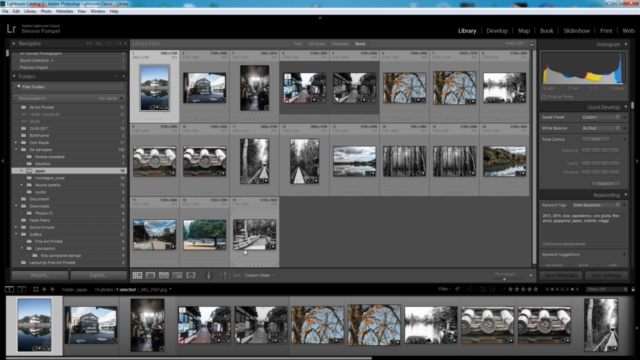Collapse the Da stampare folder
Image resolution: width=640 pixels, height=360 pixels.
(x=16, y=149)
